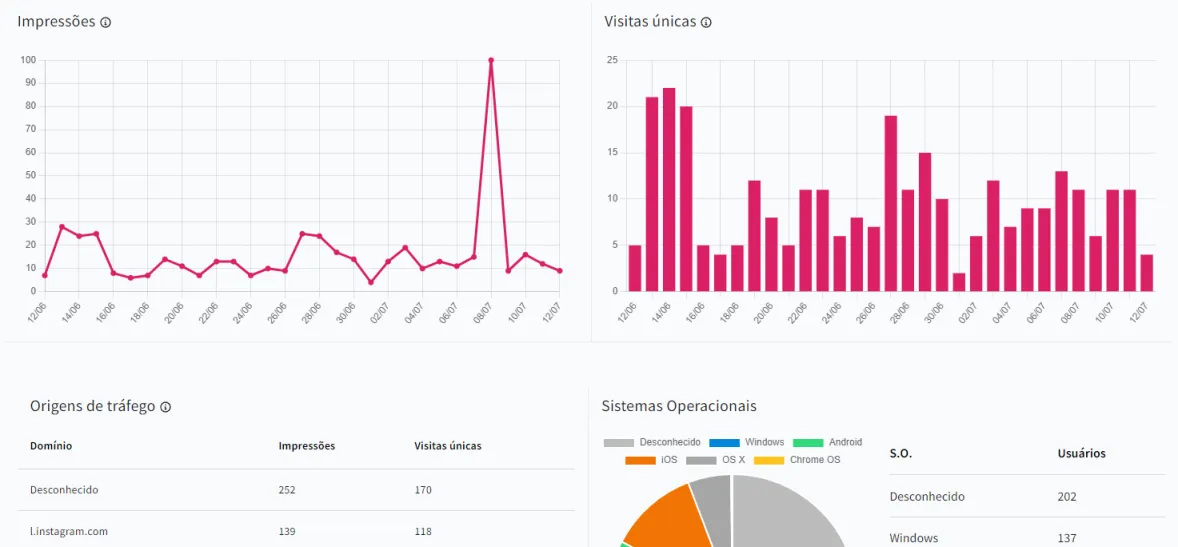Click the first data point of the Impressões line
Viewport: 1178px width, 547px height.
pos(44,275)
